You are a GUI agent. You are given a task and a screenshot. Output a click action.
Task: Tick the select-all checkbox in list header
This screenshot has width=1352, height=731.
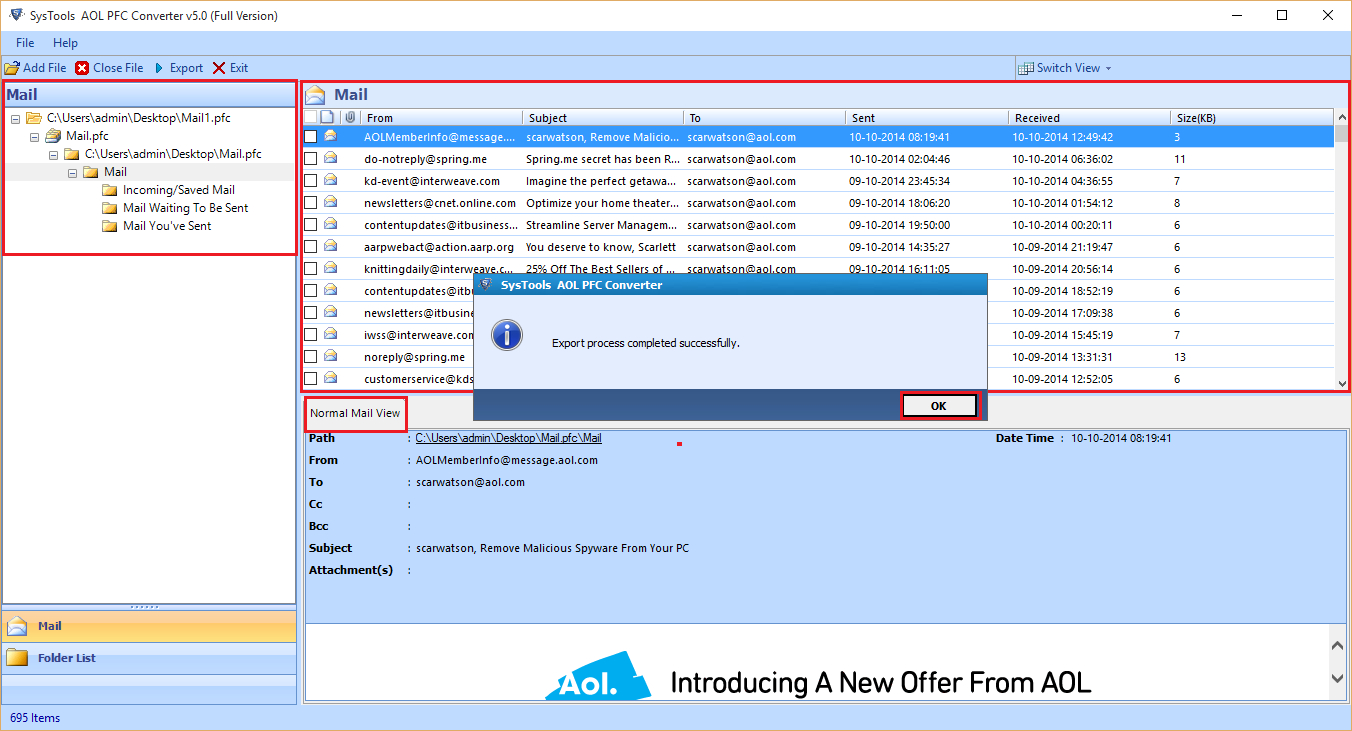pos(311,117)
